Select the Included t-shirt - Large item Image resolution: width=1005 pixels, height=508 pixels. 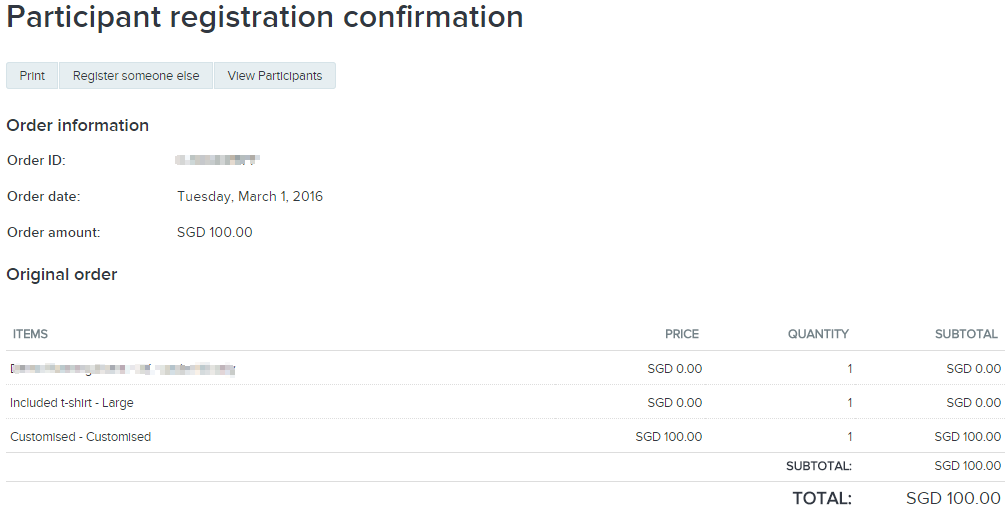pos(72,403)
